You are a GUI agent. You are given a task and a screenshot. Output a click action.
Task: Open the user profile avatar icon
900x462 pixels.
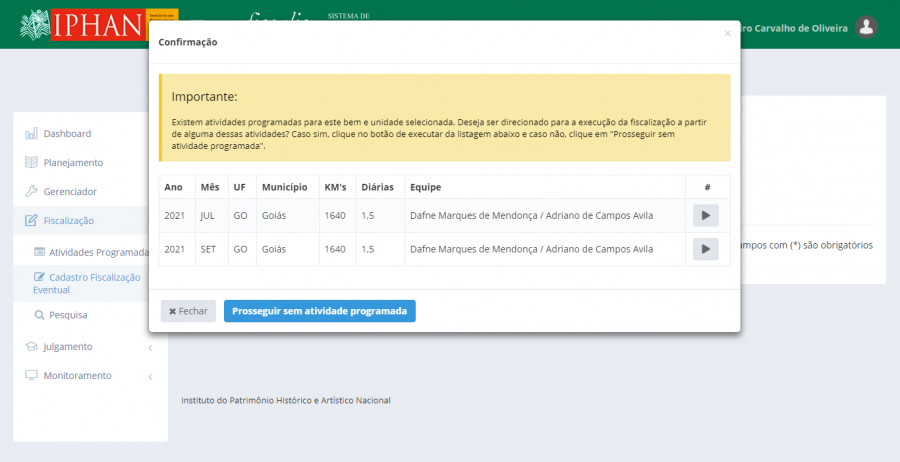[x=867, y=27]
